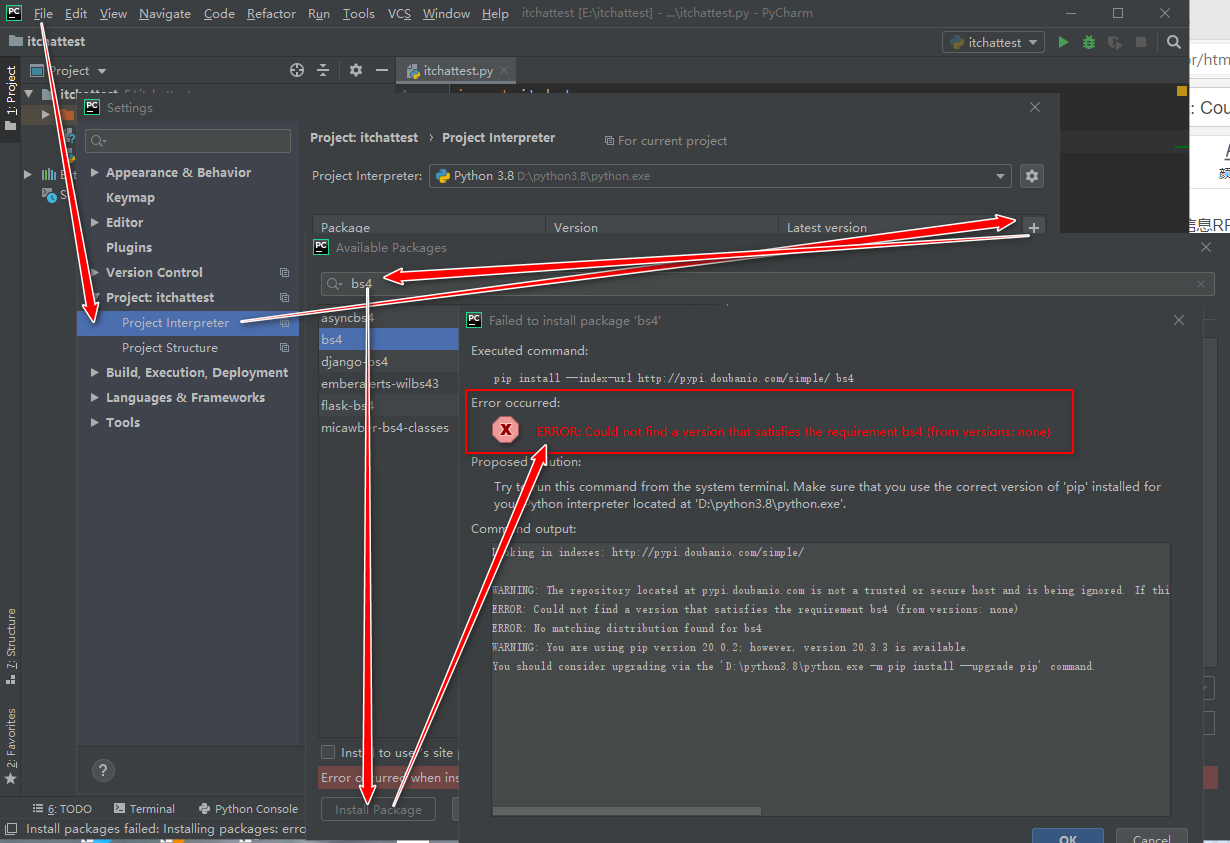This screenshot has height=843, width=1230.
Task: Open the Navigate menu
Action: [165, 13]
